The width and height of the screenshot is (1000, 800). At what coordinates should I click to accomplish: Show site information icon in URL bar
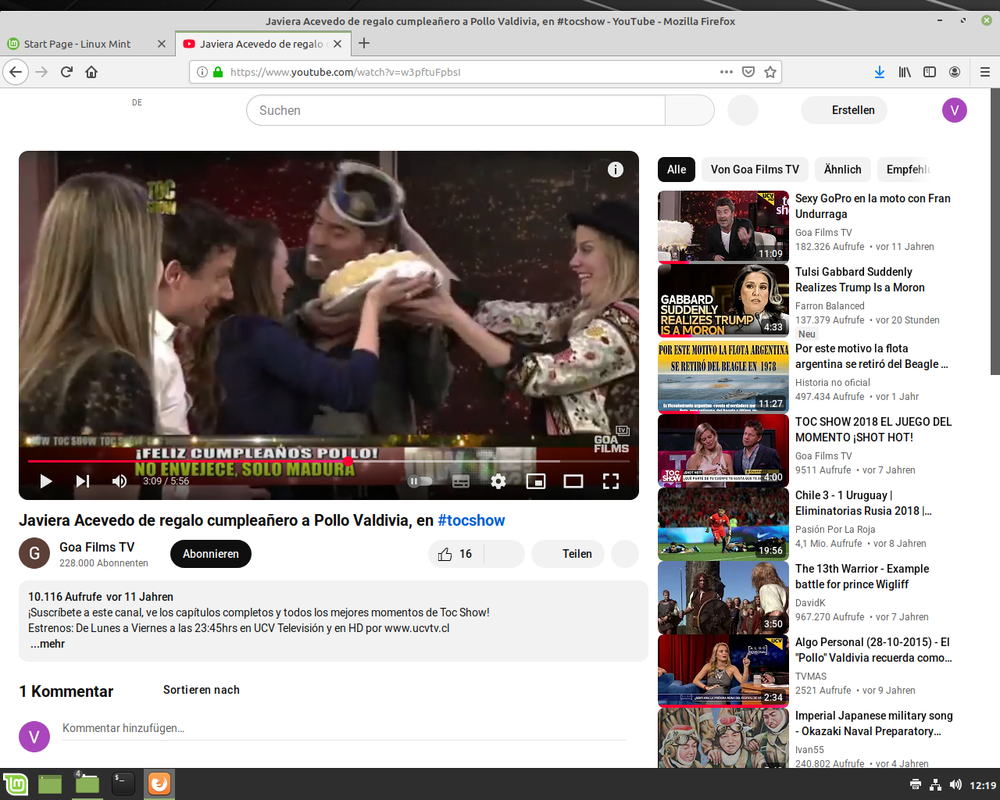[x=202, y=72]
